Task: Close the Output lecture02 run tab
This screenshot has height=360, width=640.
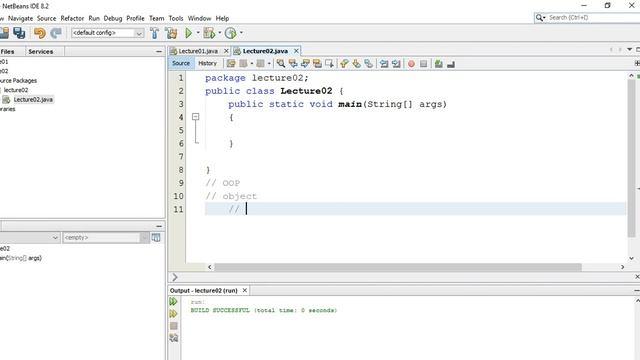Action: 244,290
